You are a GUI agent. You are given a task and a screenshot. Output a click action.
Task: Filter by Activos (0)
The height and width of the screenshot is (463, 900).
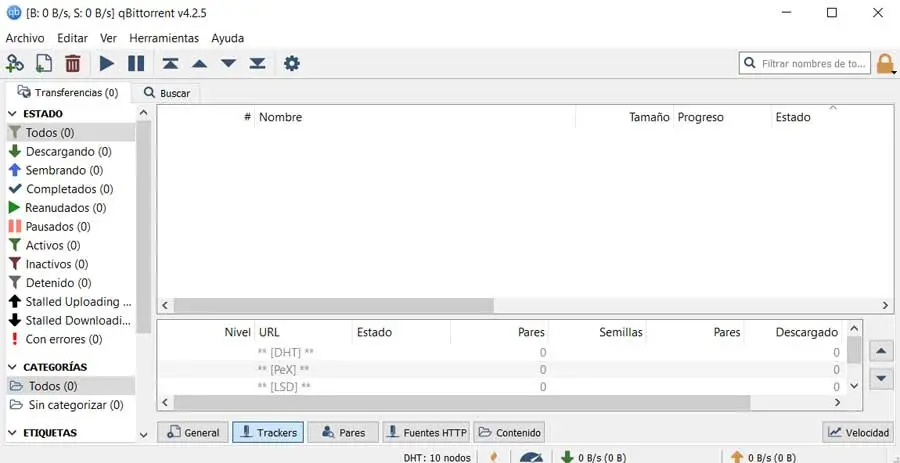[71, 246]
